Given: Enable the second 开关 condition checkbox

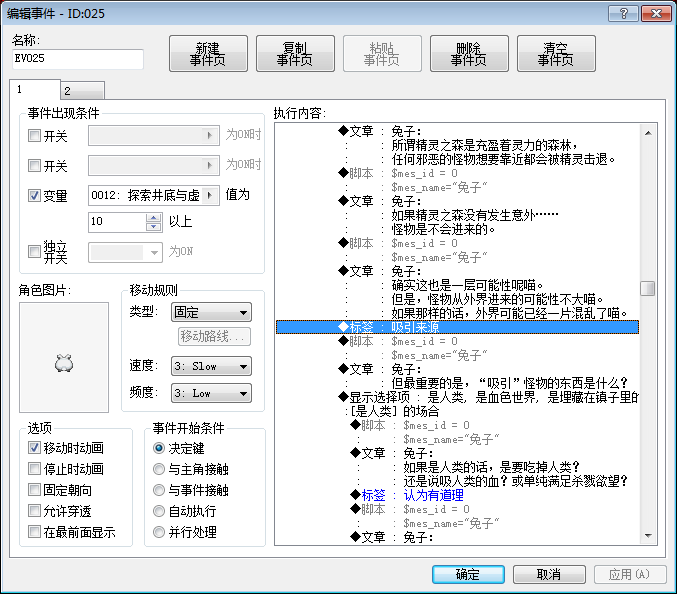Looking at the screenshot, I should tap(34, 165).
